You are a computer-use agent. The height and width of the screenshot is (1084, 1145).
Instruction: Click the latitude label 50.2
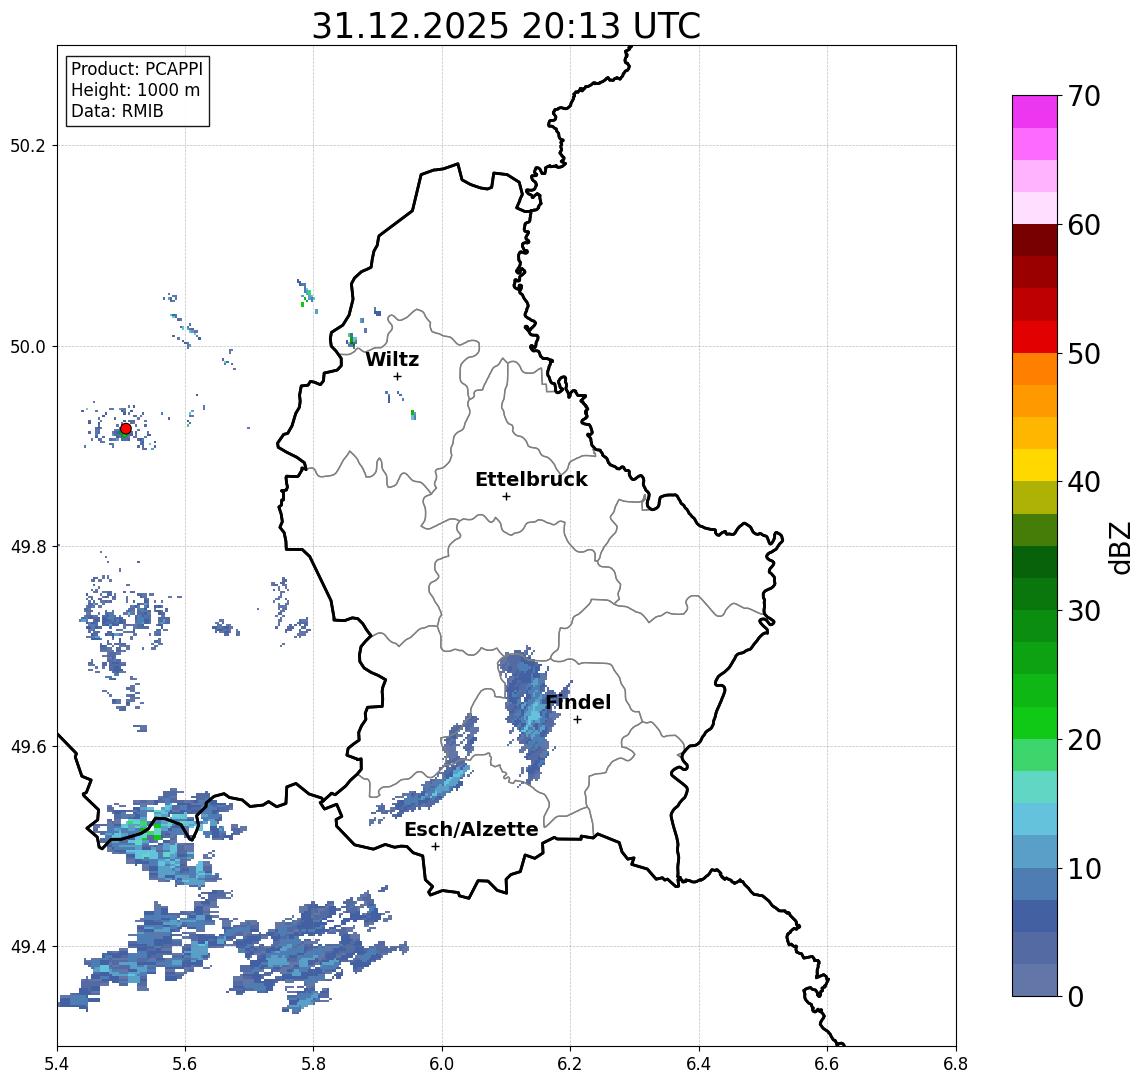[28, 145]
